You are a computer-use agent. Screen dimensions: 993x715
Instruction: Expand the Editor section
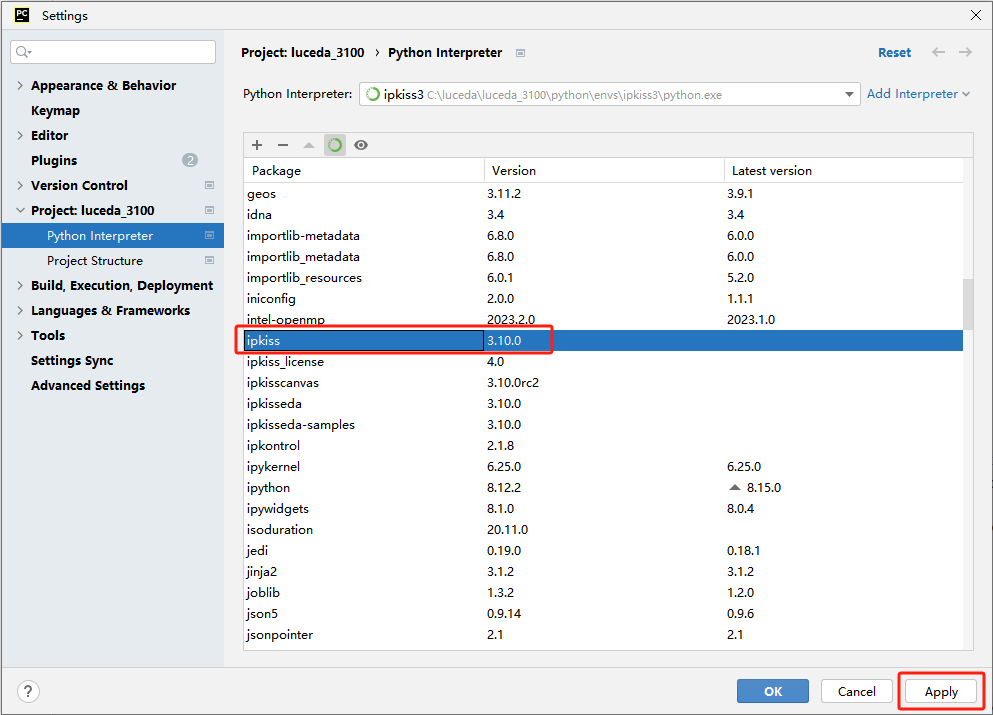[x=20, y=135]
